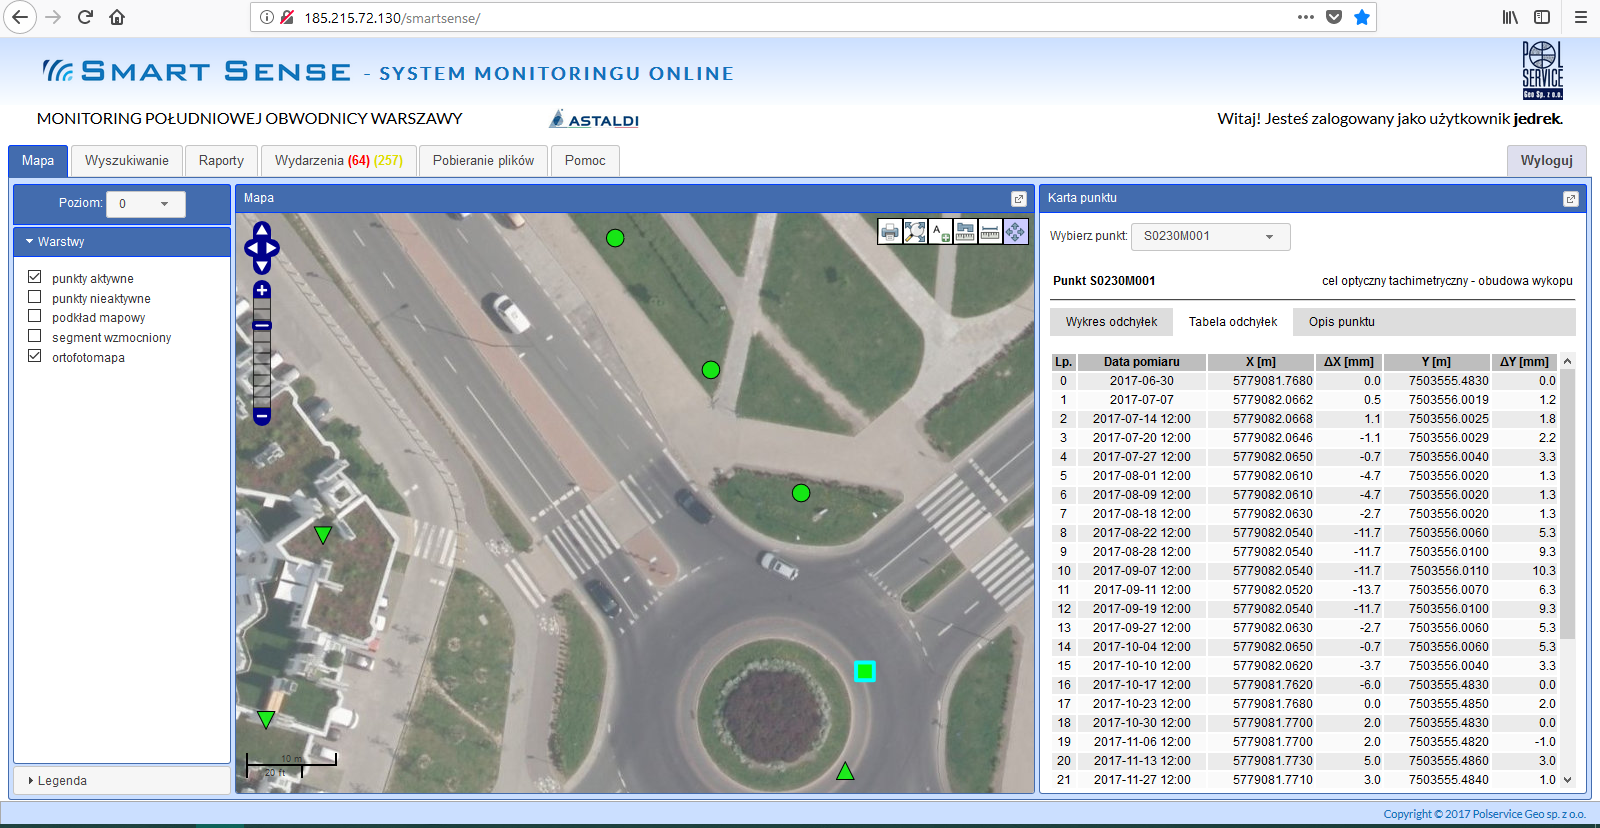Click the green circle near the crosswalk
1600x828 pixels.
click(x=801, y=493)
